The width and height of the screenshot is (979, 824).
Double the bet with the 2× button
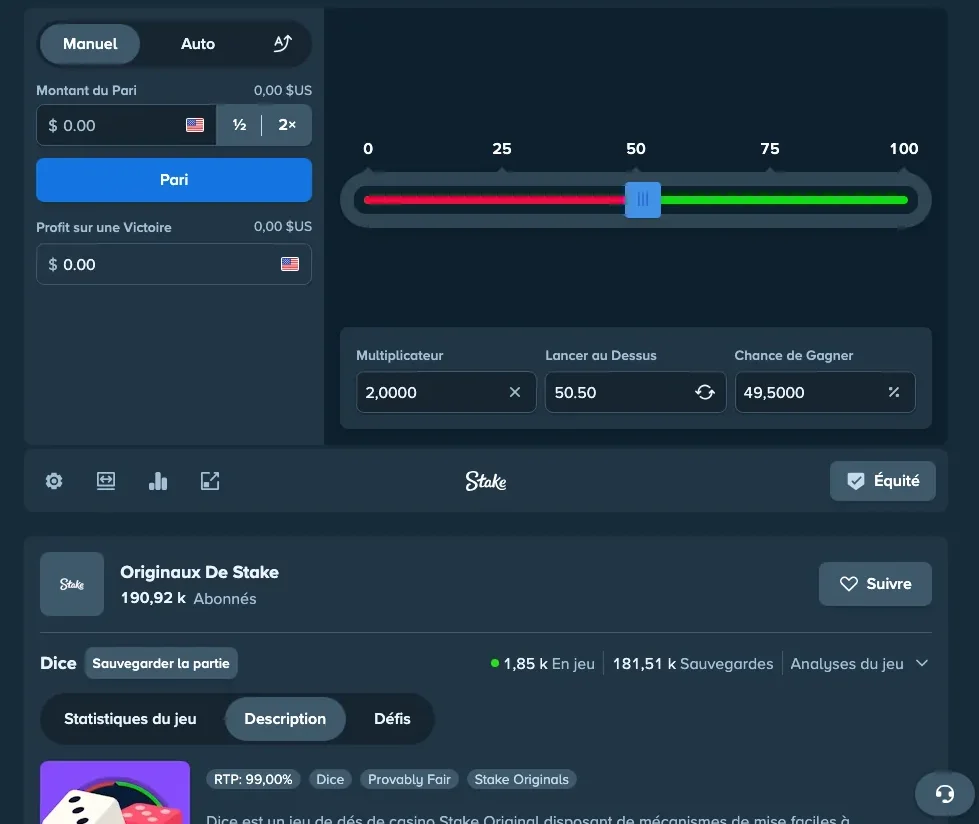(287, 125)
